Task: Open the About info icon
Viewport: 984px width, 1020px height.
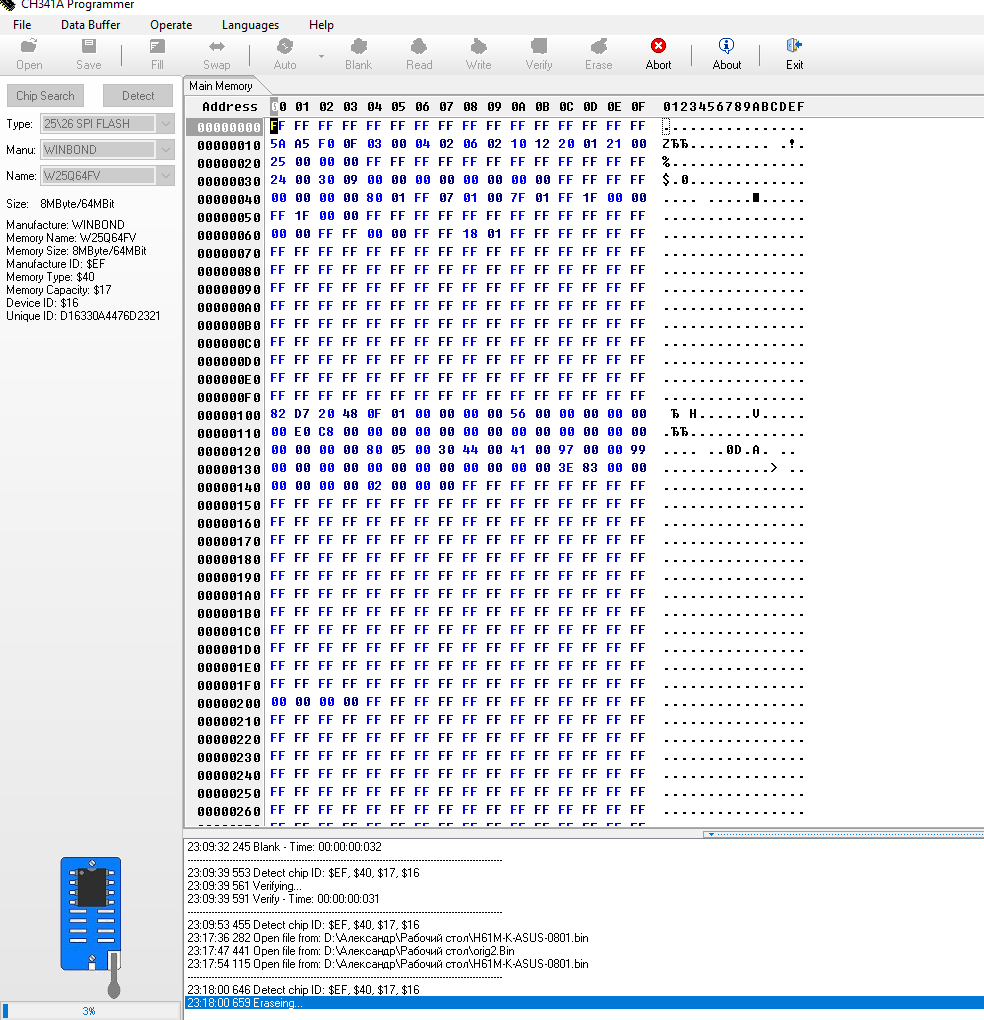Action: (726, 46)
